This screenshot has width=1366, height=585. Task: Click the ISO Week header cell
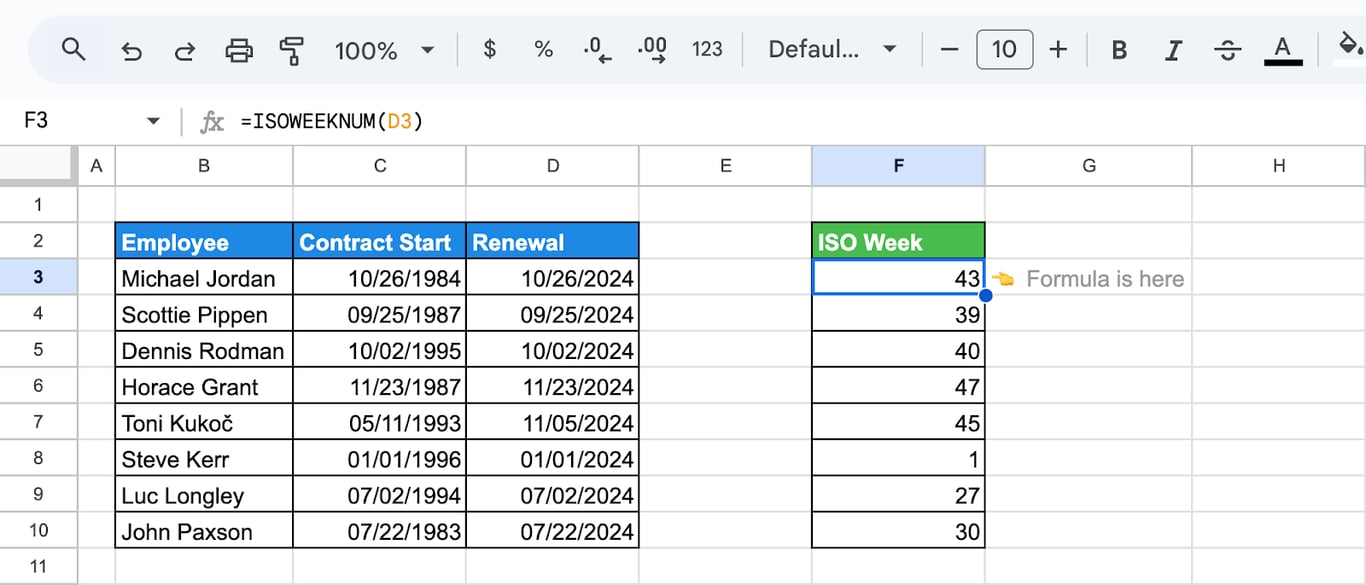pos(898,241)
